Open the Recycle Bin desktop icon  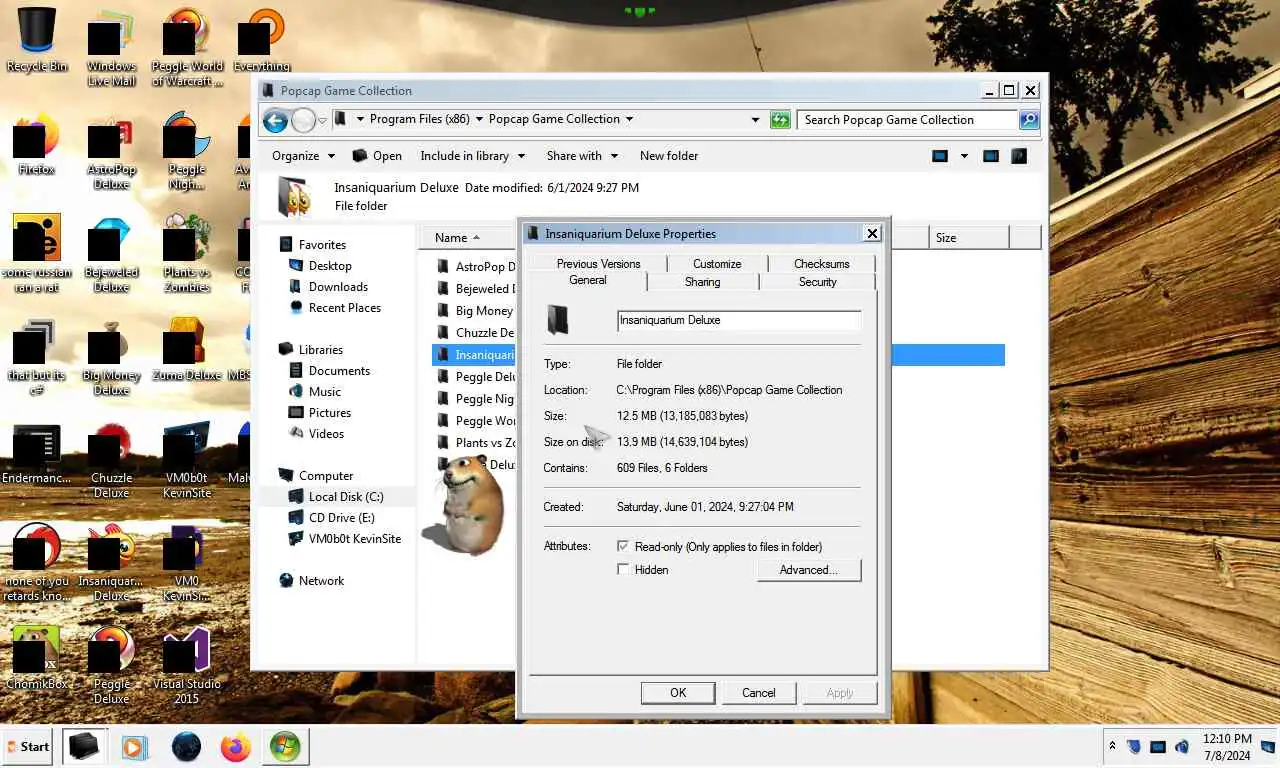(x=37, y=40)
